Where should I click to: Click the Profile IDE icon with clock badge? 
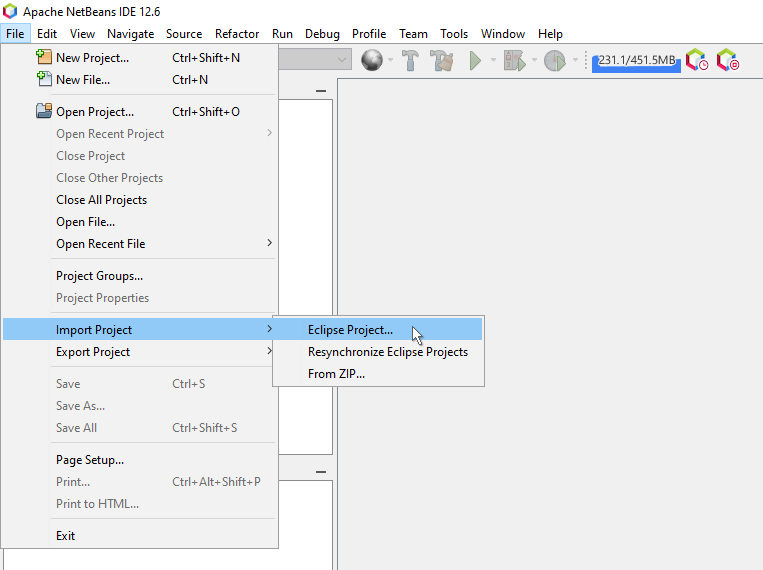pyautogui.click(x=697, y=60)
